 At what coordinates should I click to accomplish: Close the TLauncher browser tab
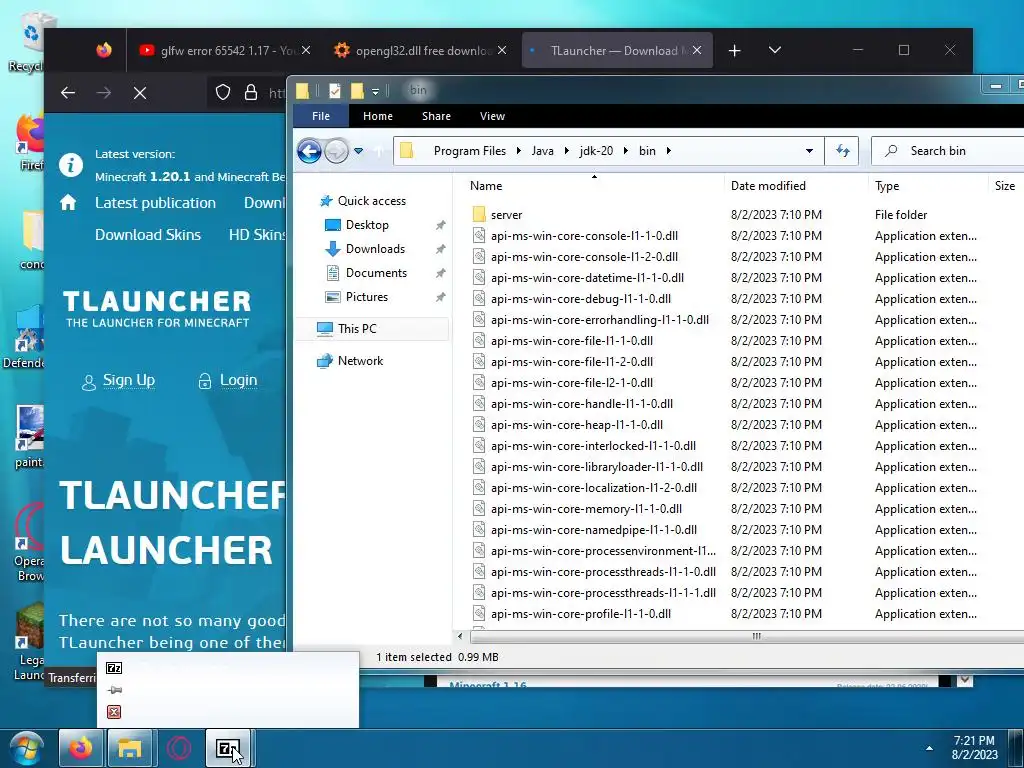point(697,50)
